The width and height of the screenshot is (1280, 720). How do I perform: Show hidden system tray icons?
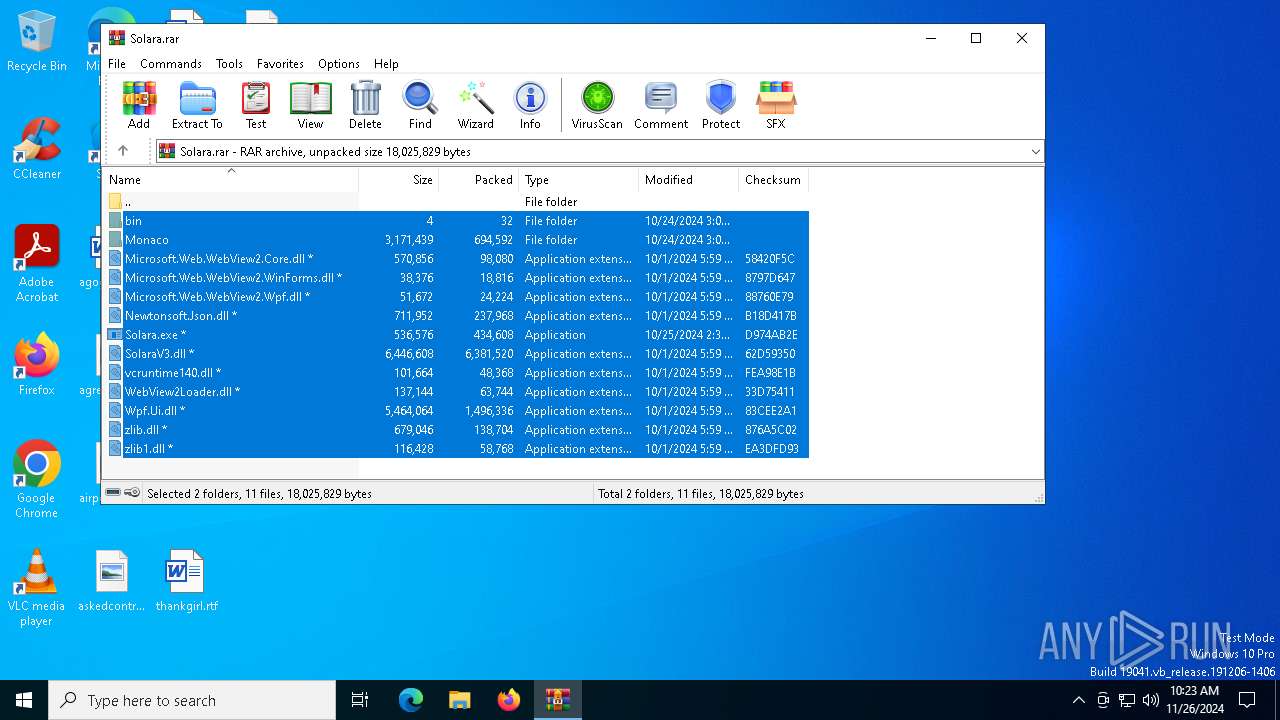tap(1078, 700)
